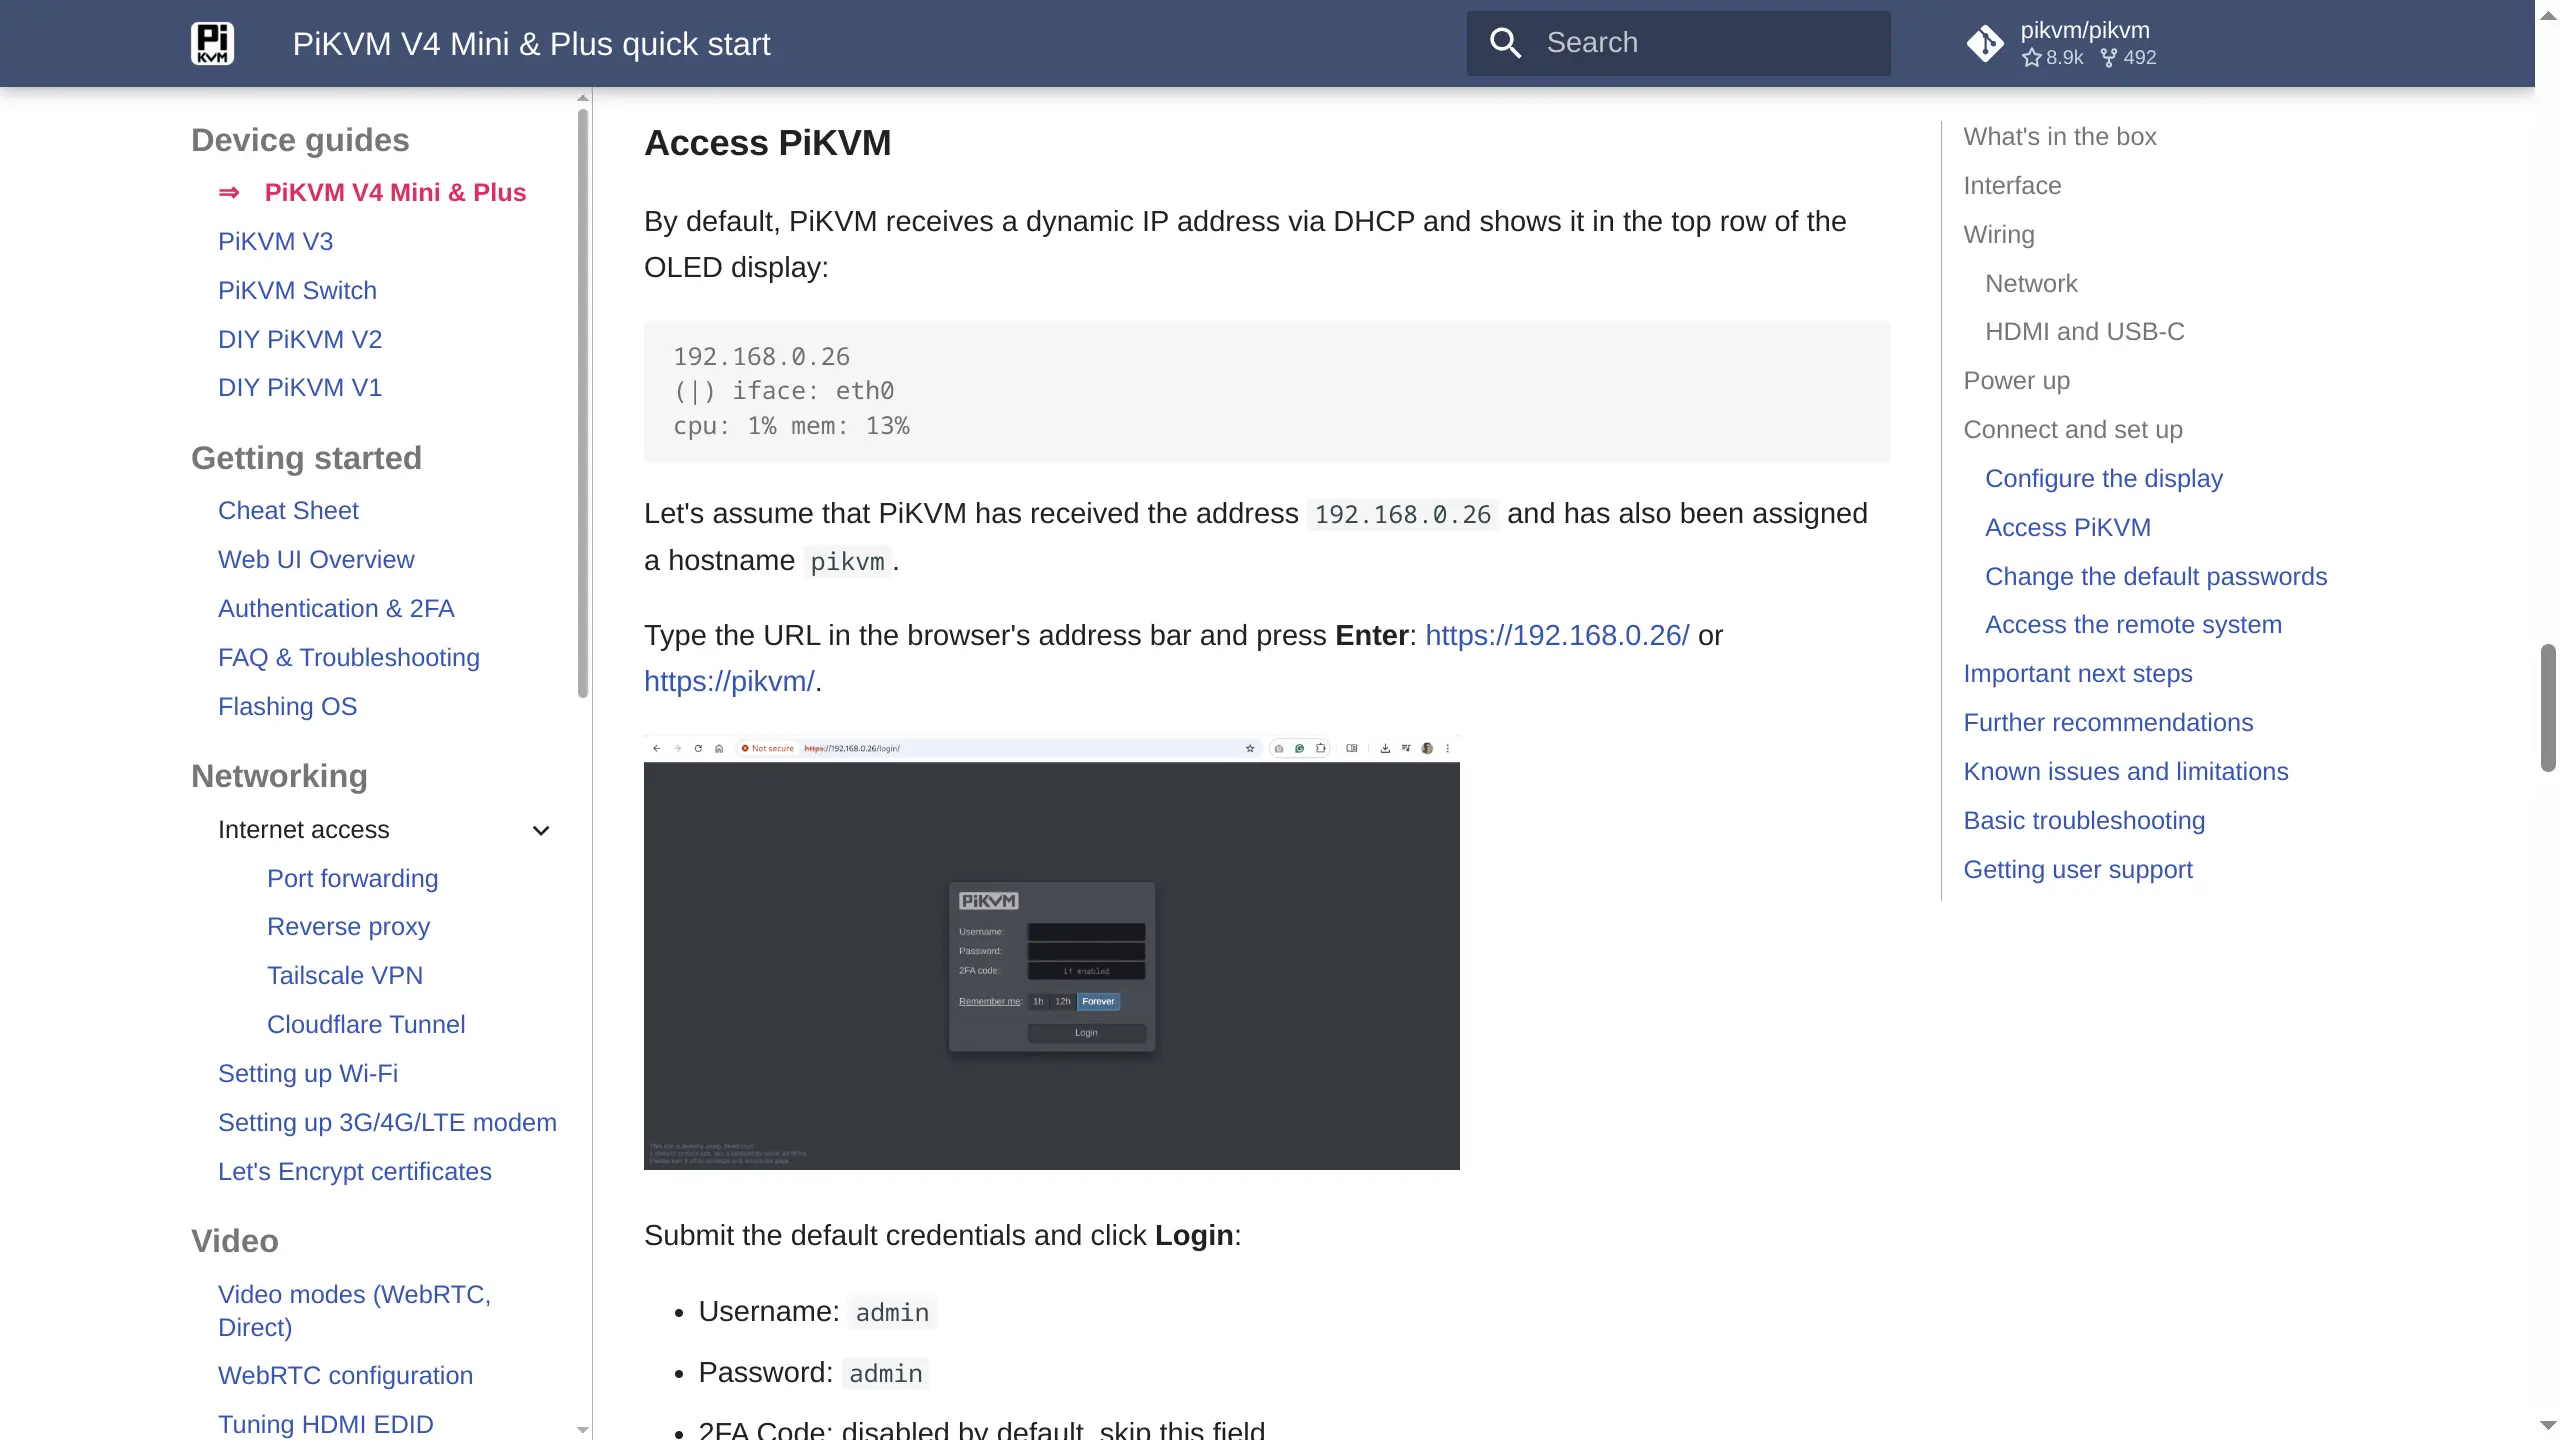
Task: Expand the Internet access chevron
Action: 541,831
